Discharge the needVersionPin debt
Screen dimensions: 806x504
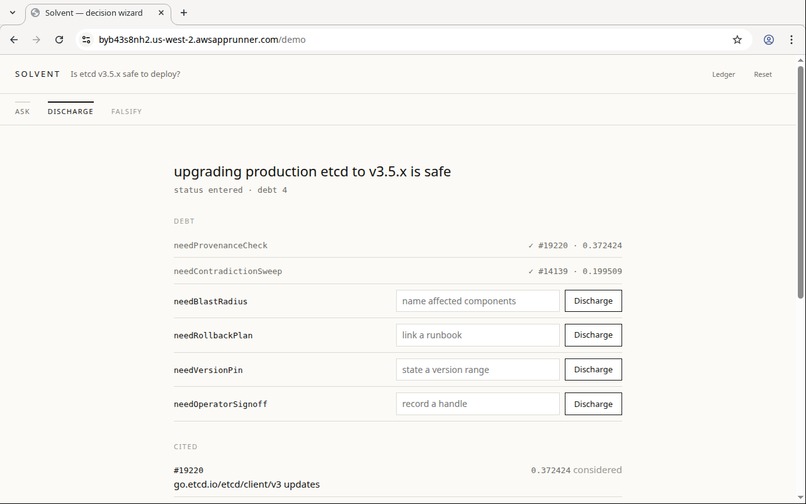(x=593, y=370)
